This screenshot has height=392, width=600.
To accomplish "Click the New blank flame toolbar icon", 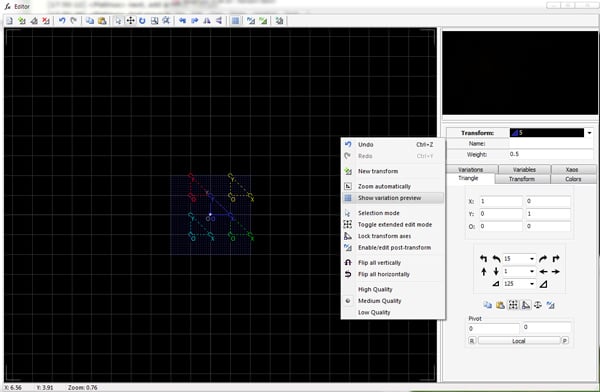I will point(10,21).
